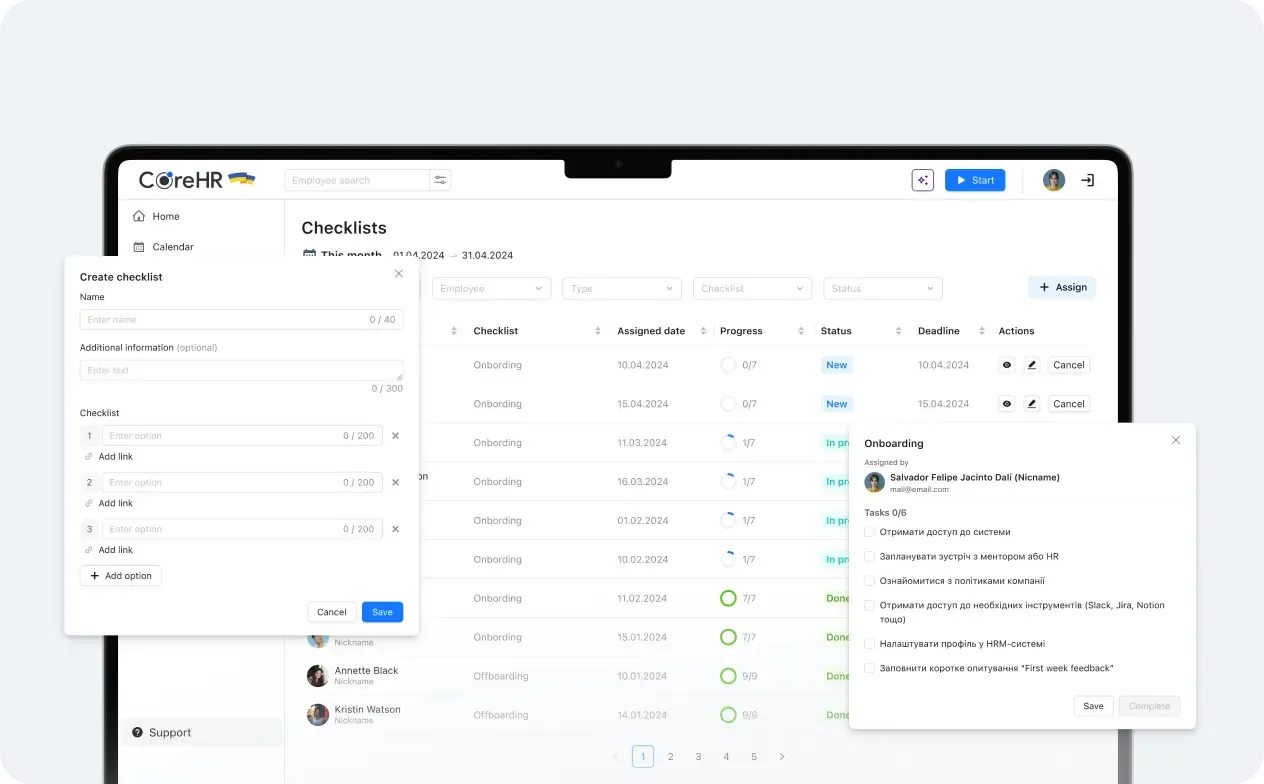Click the Support help icon
Image resolution: width=1264 pixels, height=784 pixels.
[137, 732]
